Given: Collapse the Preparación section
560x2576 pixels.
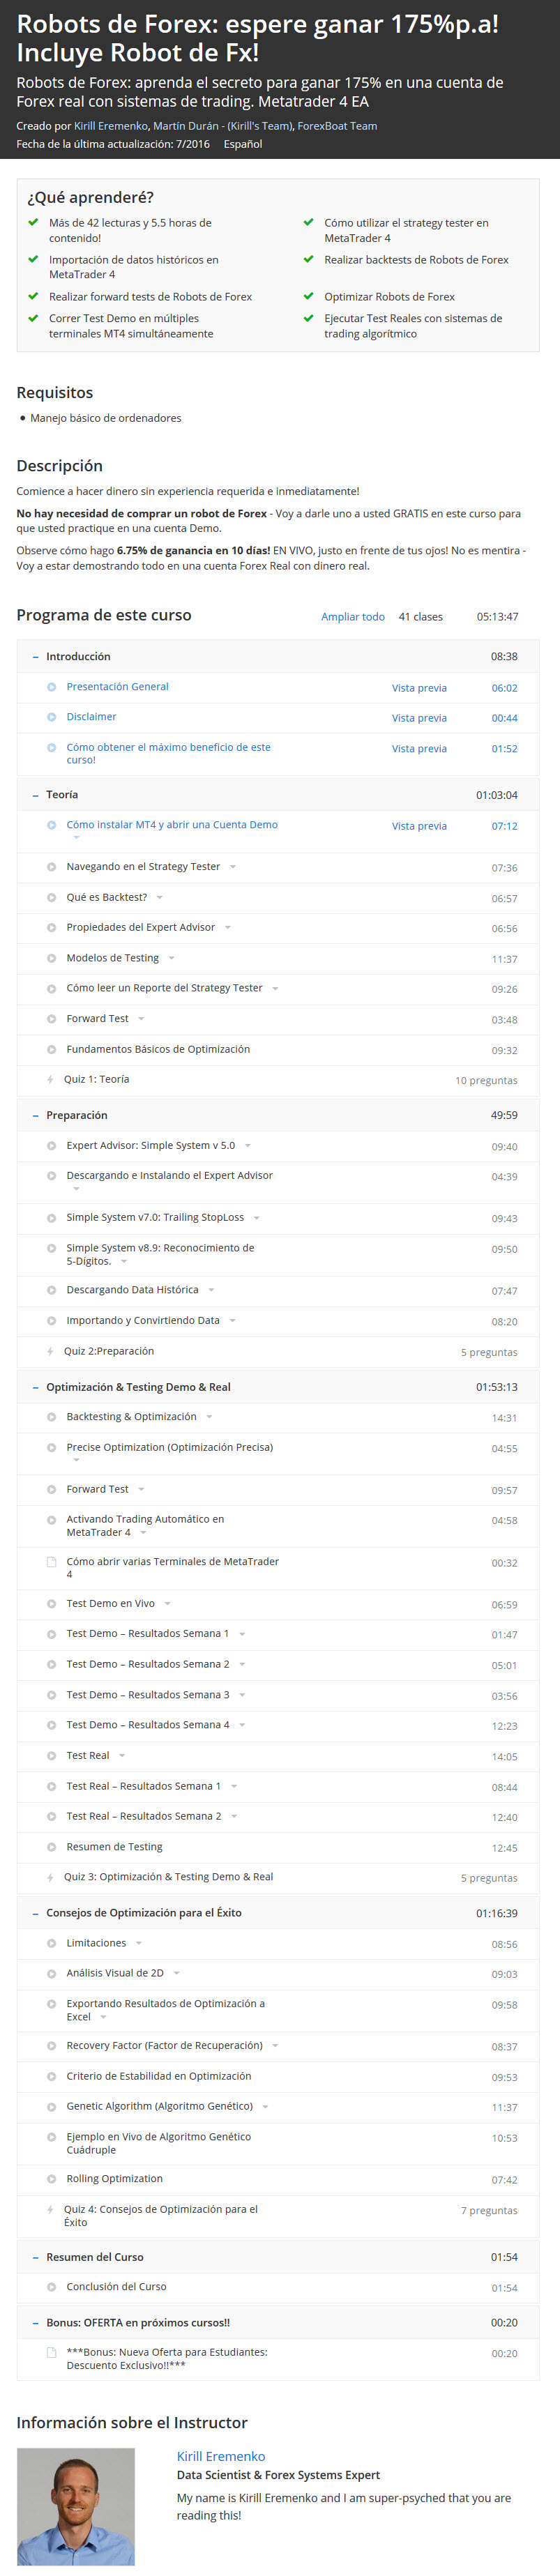Looking at the screenshot, I should pos(36,1115).
